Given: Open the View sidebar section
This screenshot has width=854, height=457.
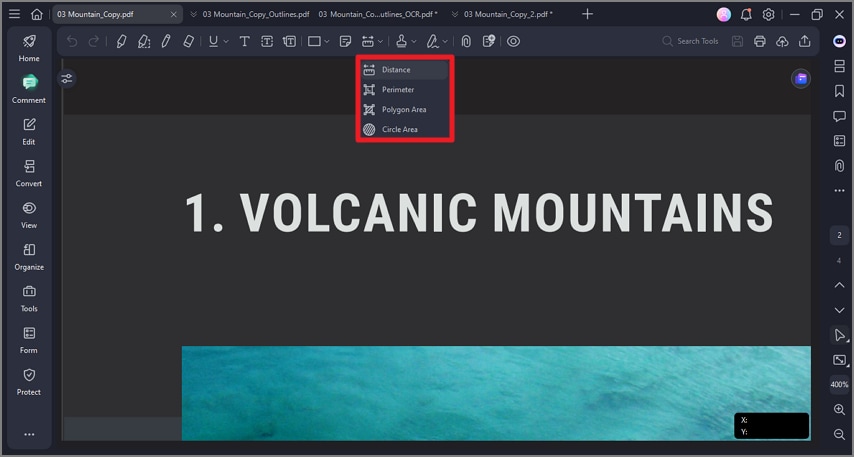Looking at the screenshot, I should click(29, 215).
